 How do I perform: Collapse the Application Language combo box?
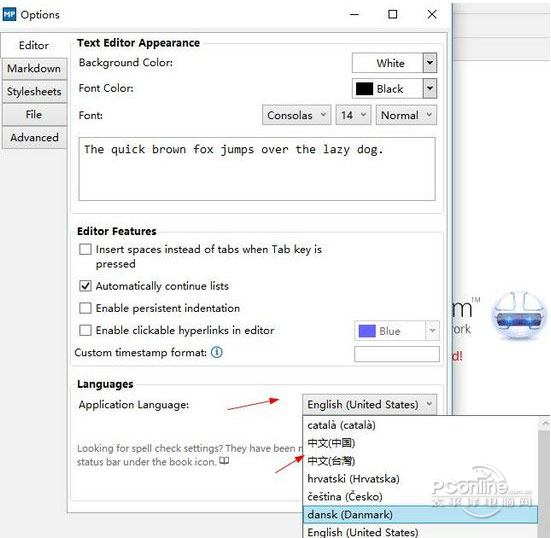pyautogui.click(x=370, y=404)
